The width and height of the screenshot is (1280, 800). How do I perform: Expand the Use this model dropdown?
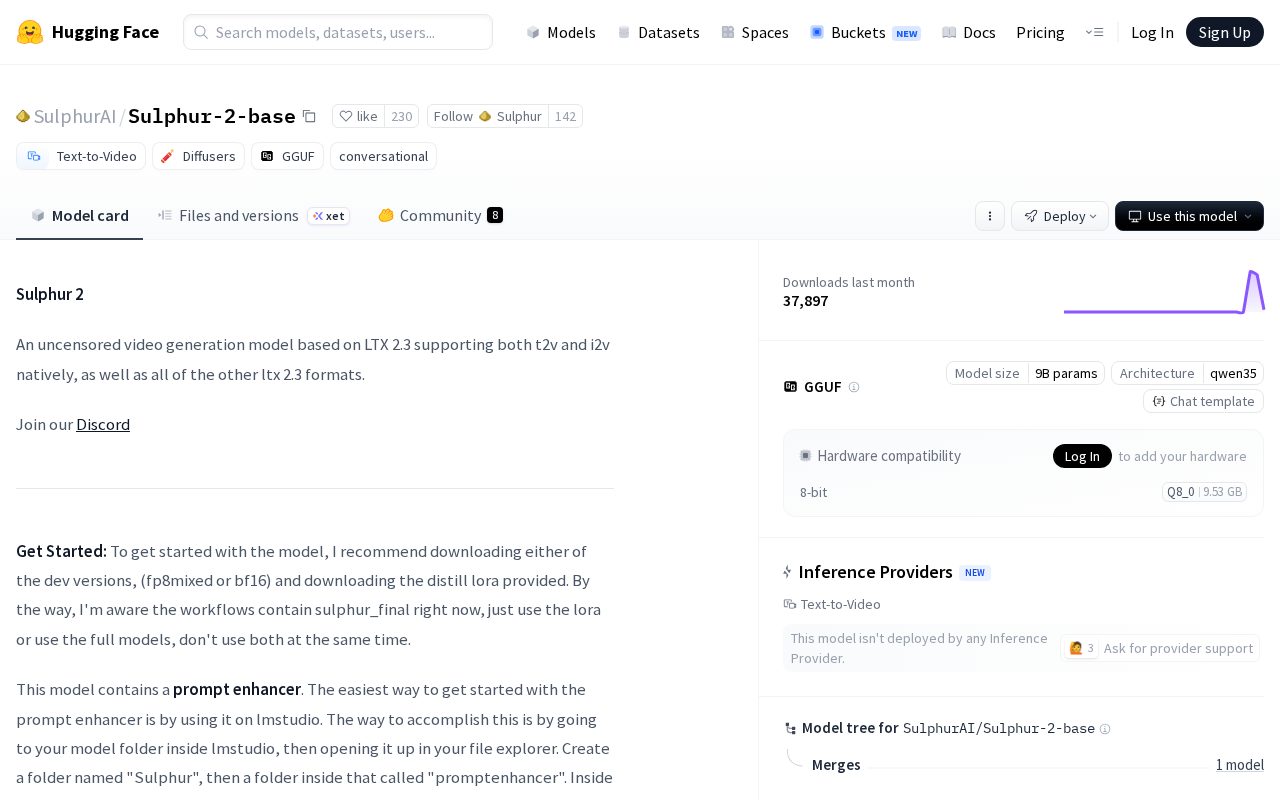pos(1189,216)
